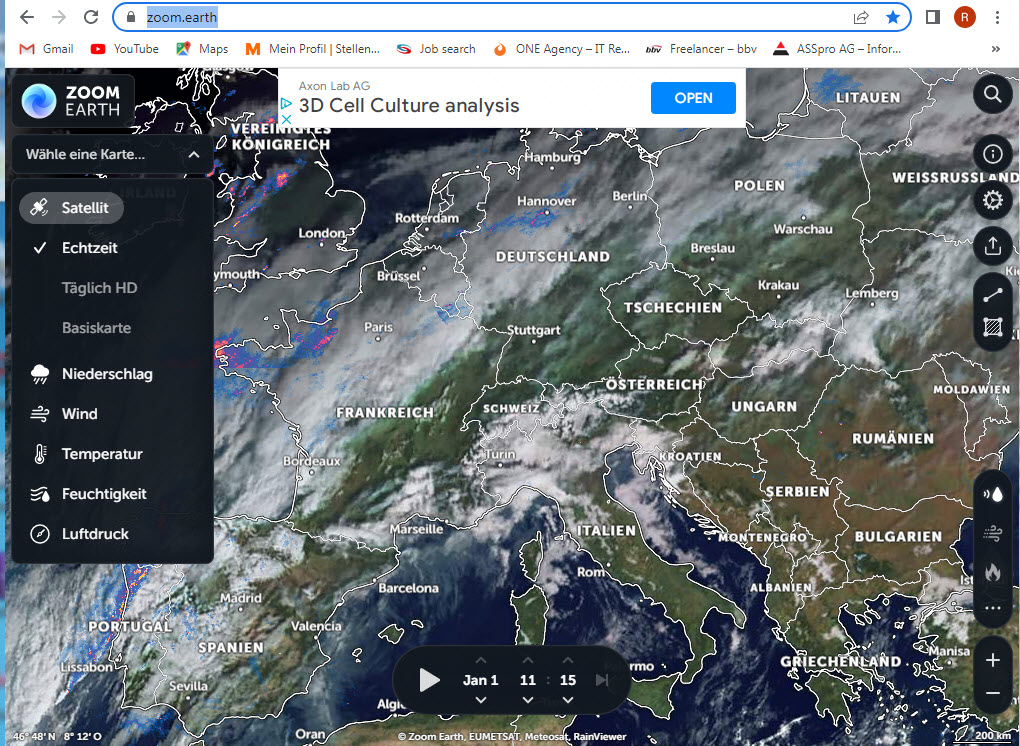This screenshot has height=746, width=1020.
Task: Toggle the rain radar overlay
Action: [993, 494]
